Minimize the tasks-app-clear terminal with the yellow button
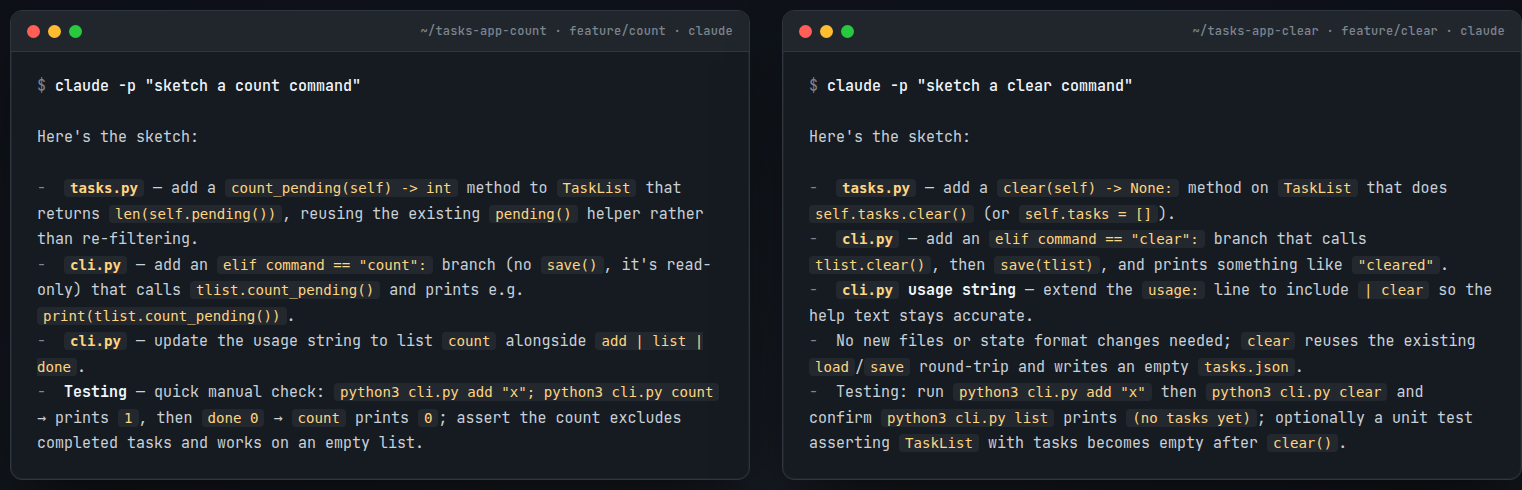 [x=826, y=31]
